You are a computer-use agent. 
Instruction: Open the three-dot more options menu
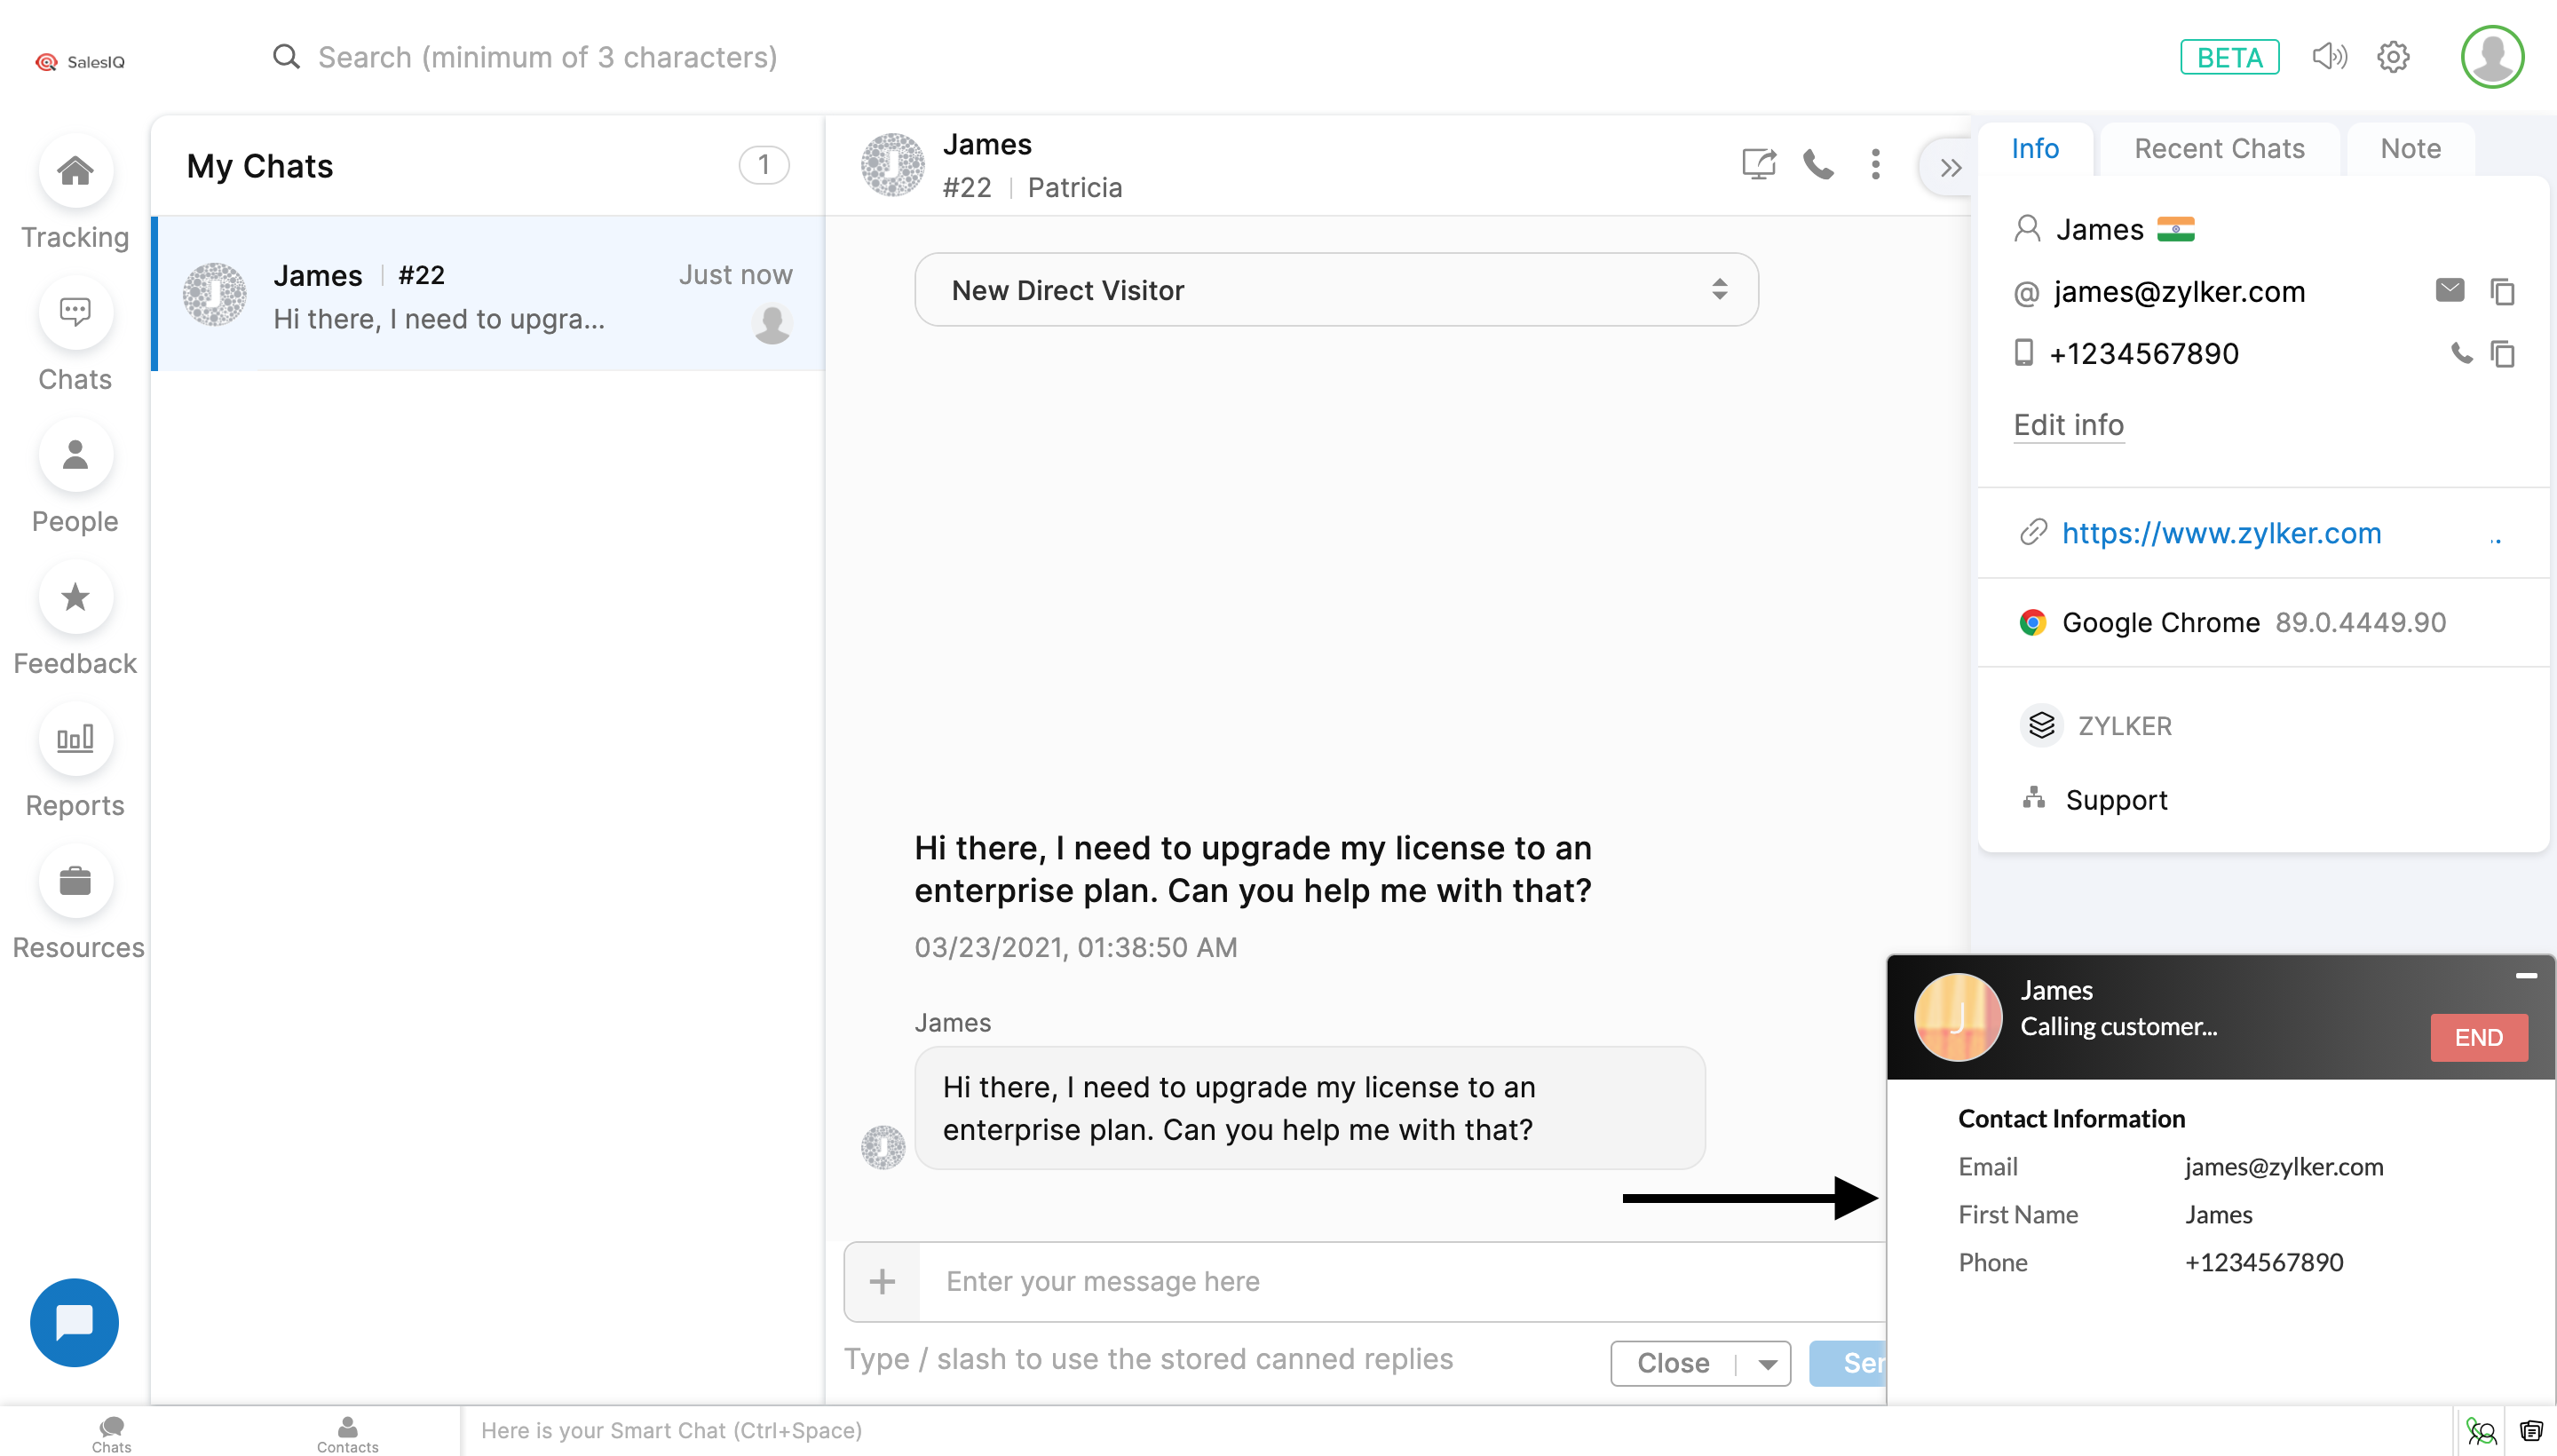point(1875,164)
